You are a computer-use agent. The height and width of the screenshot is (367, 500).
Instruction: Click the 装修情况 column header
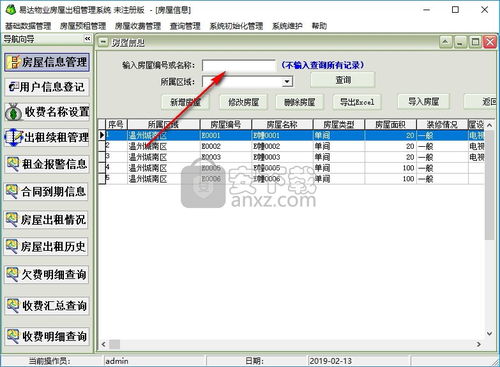click(x=442, y=125)
